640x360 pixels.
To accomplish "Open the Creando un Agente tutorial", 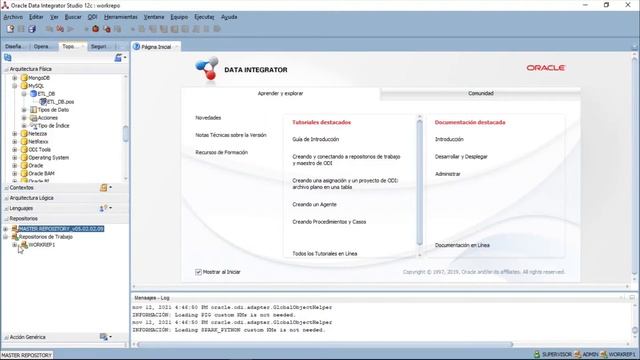I will pos(314,204).
